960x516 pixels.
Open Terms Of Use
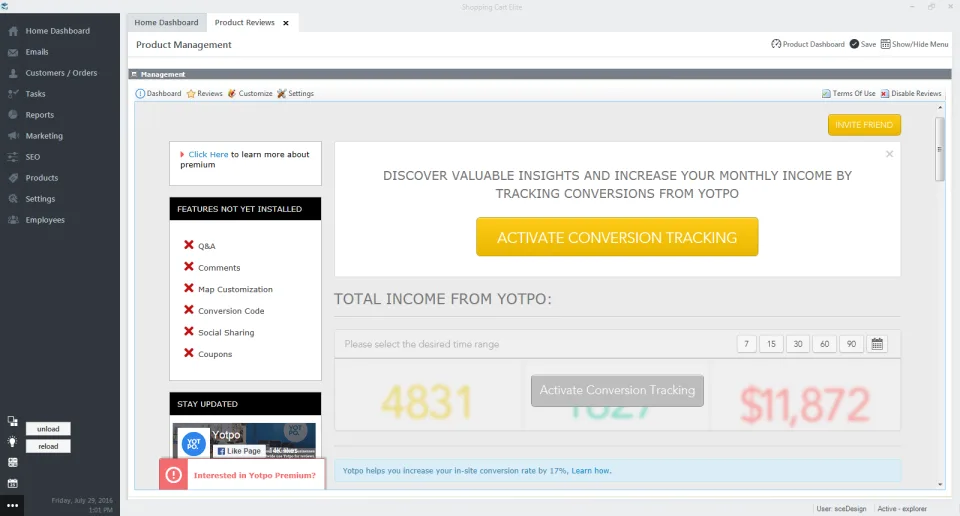tap(849, 94)
